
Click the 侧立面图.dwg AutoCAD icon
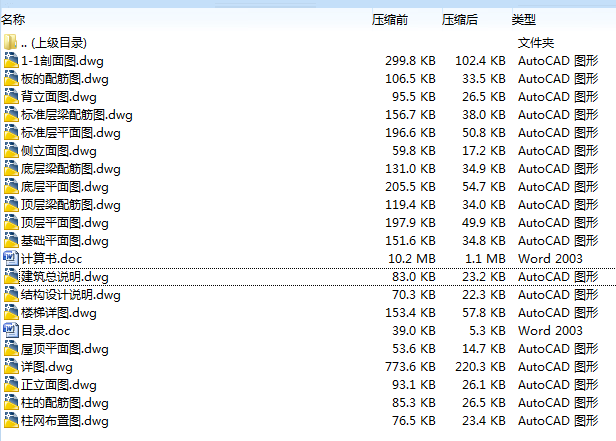pyautogui.click(x=11, y=150)
